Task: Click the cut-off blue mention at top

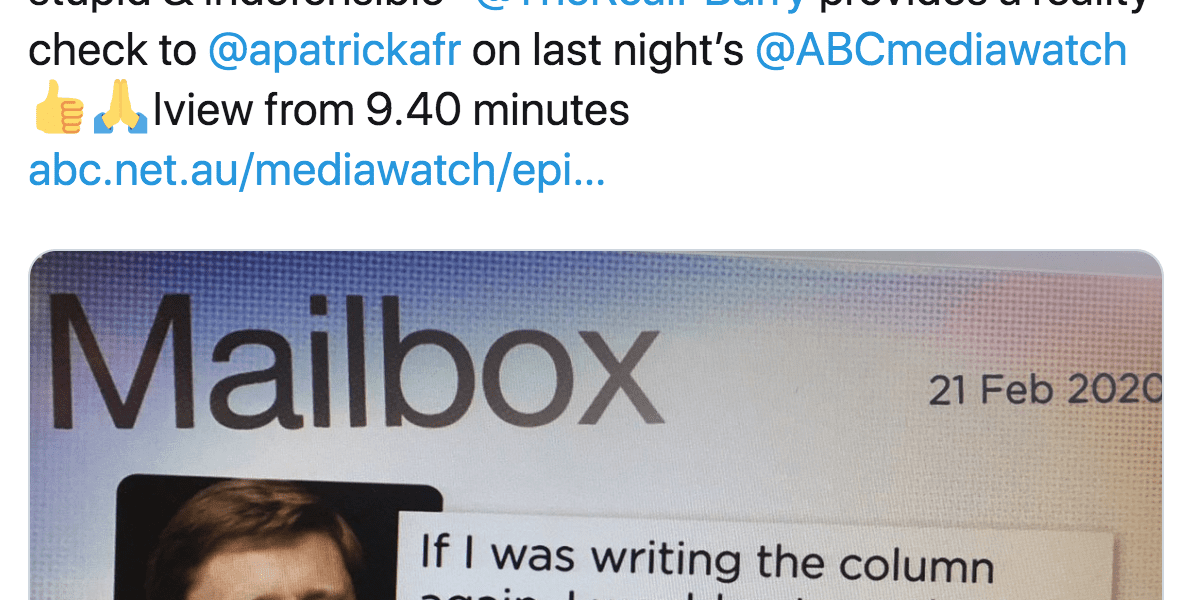Action: click(x=640, y=6)
